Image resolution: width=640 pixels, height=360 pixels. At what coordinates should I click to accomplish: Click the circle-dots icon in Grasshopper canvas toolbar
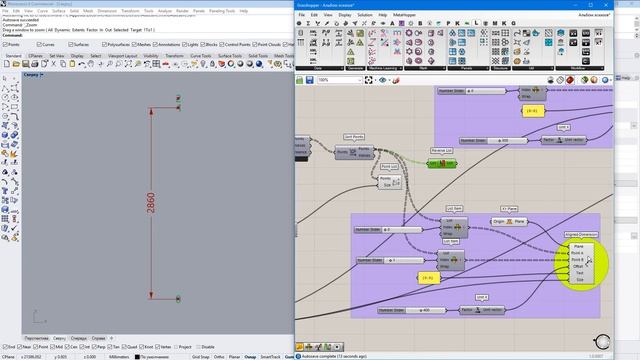(560, 80)
